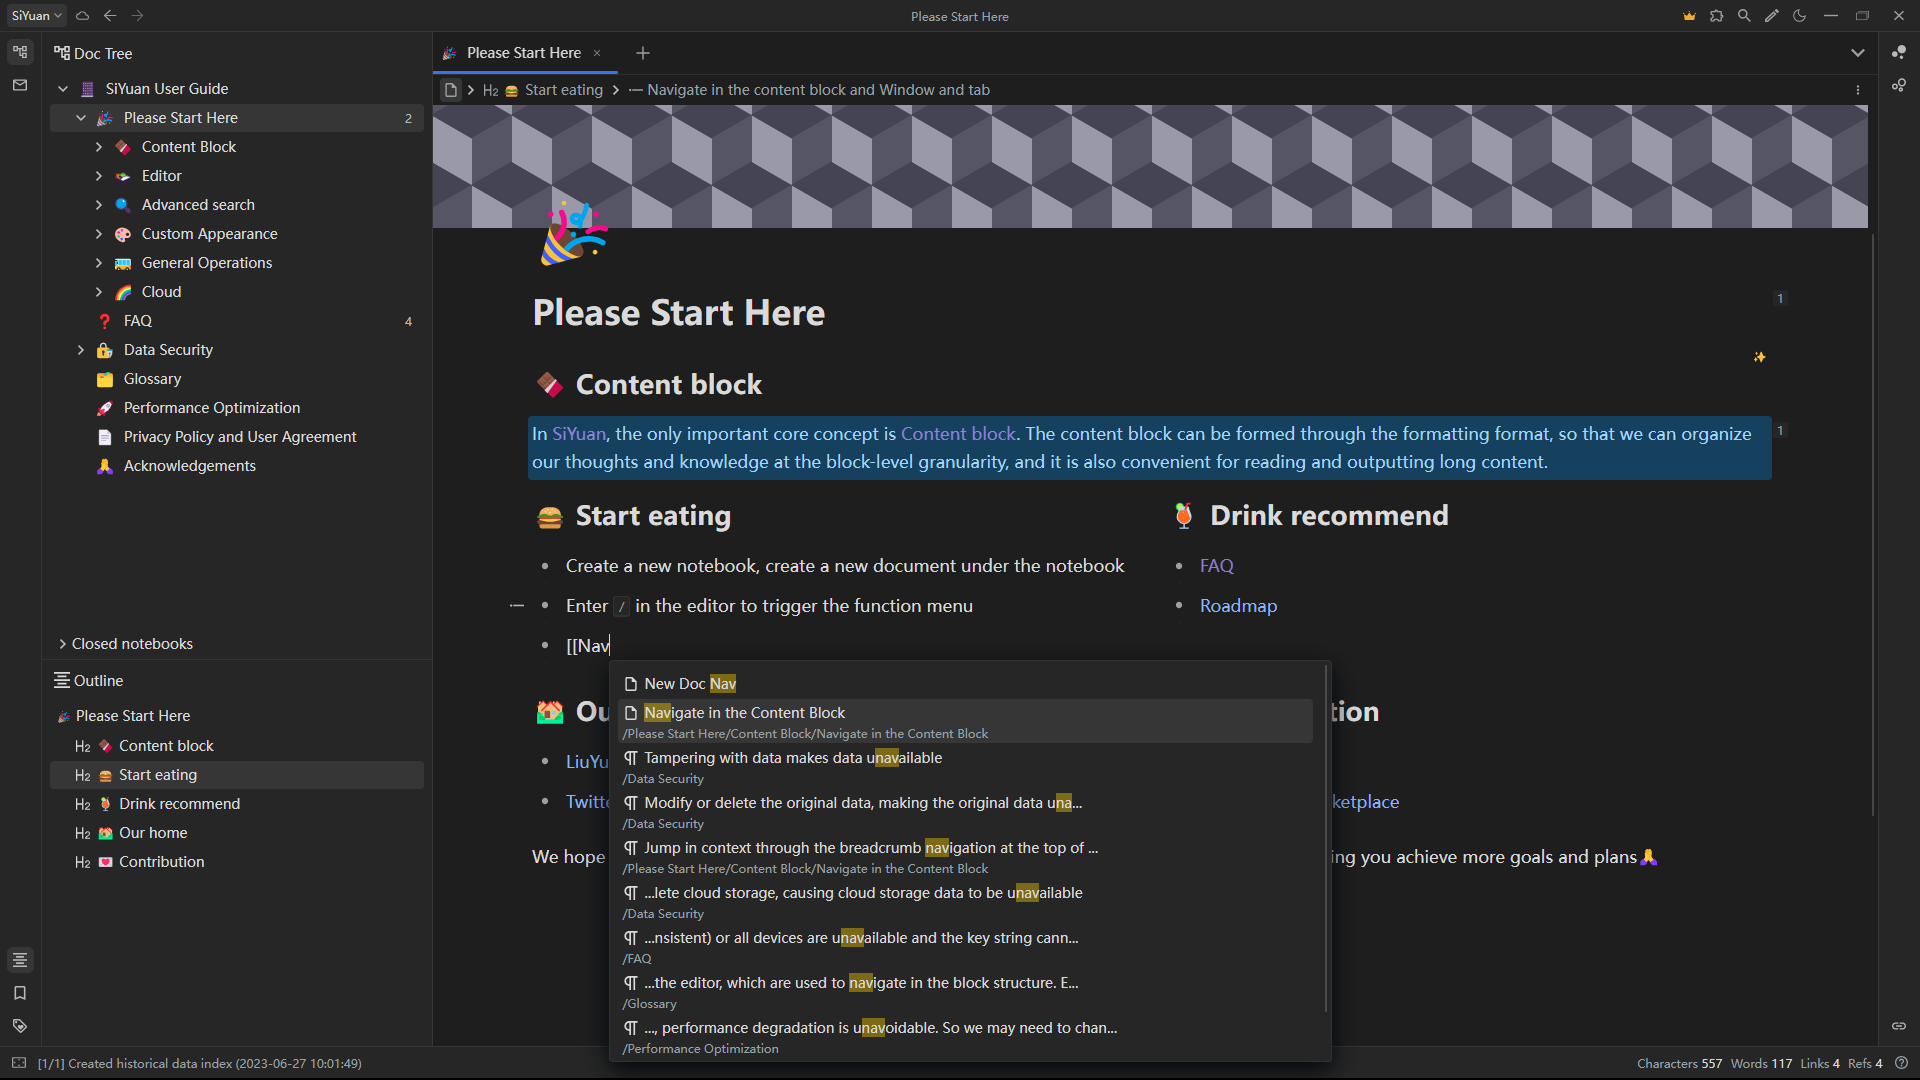Click the crown membership icon
Image resolution: width=1920 pixels, height=1080 pixels.
point(1689,16)
